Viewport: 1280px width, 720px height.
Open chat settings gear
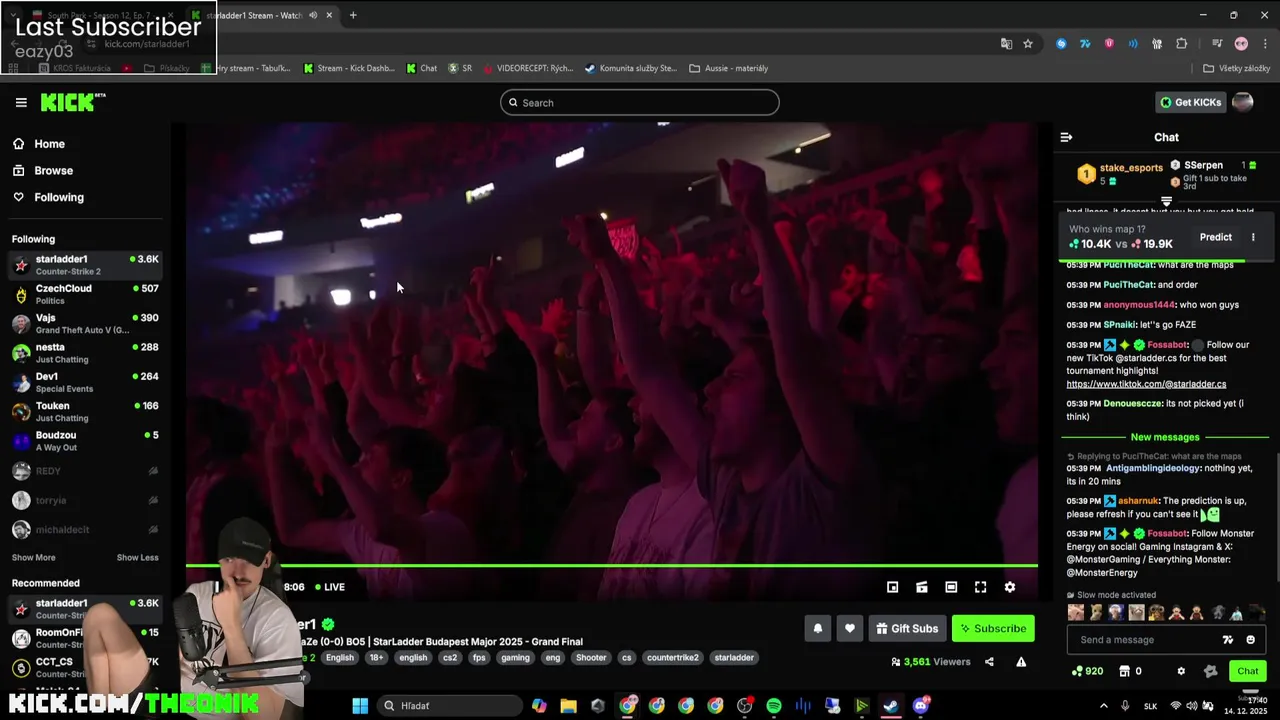1181,671
